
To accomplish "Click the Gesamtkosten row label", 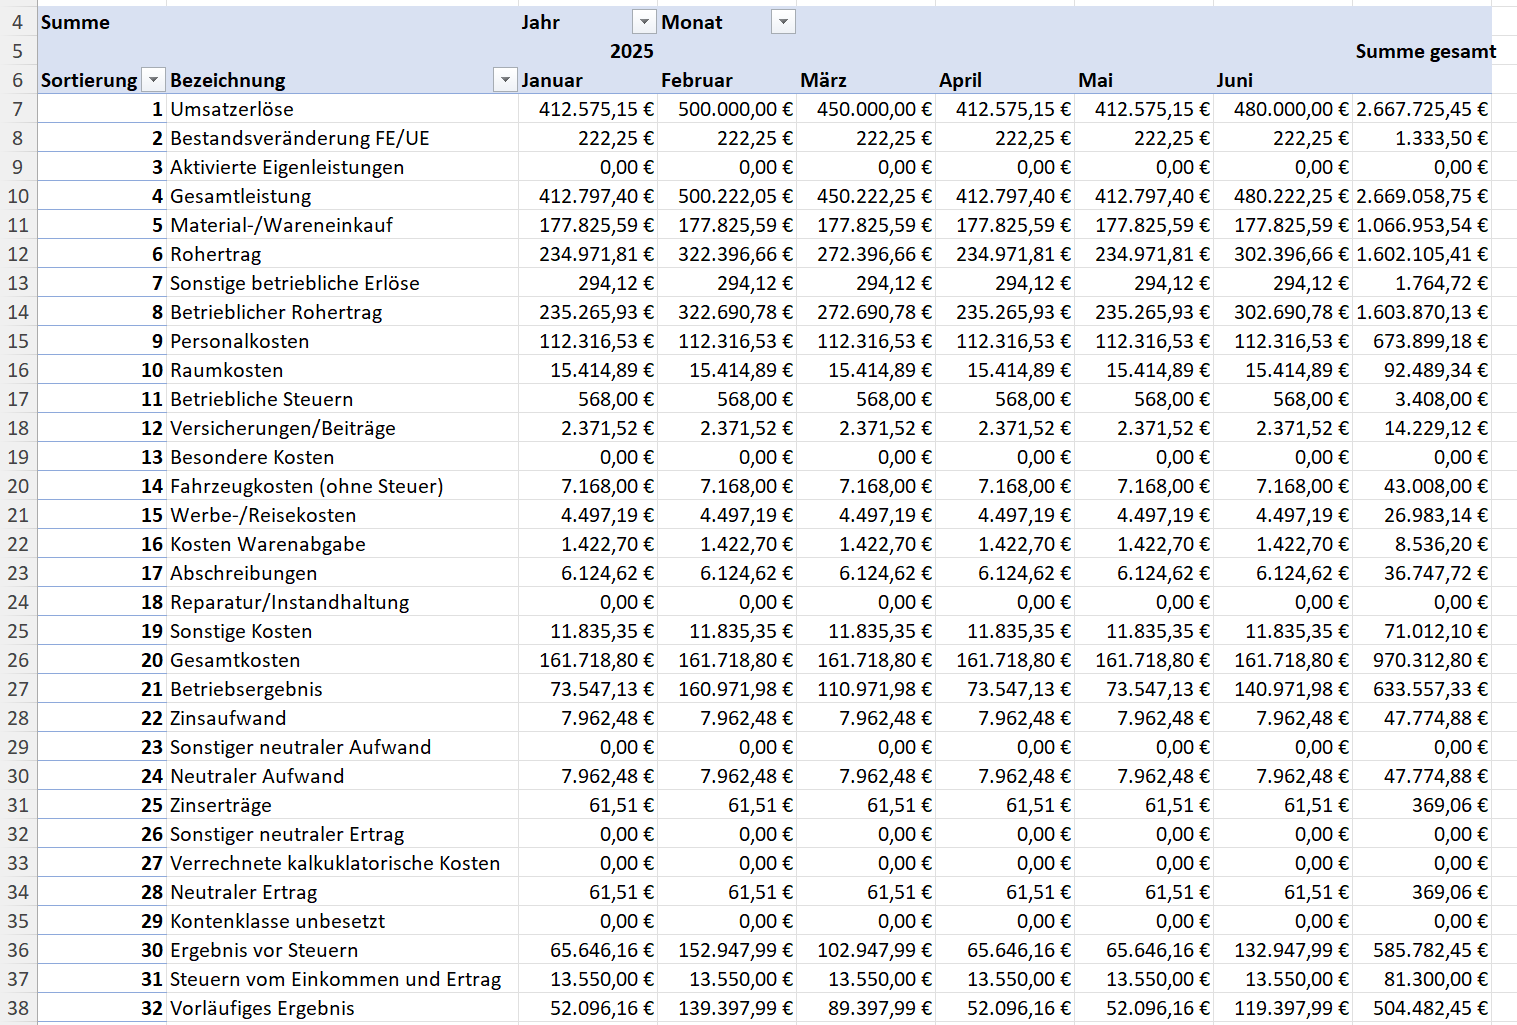I will (235, 660).
